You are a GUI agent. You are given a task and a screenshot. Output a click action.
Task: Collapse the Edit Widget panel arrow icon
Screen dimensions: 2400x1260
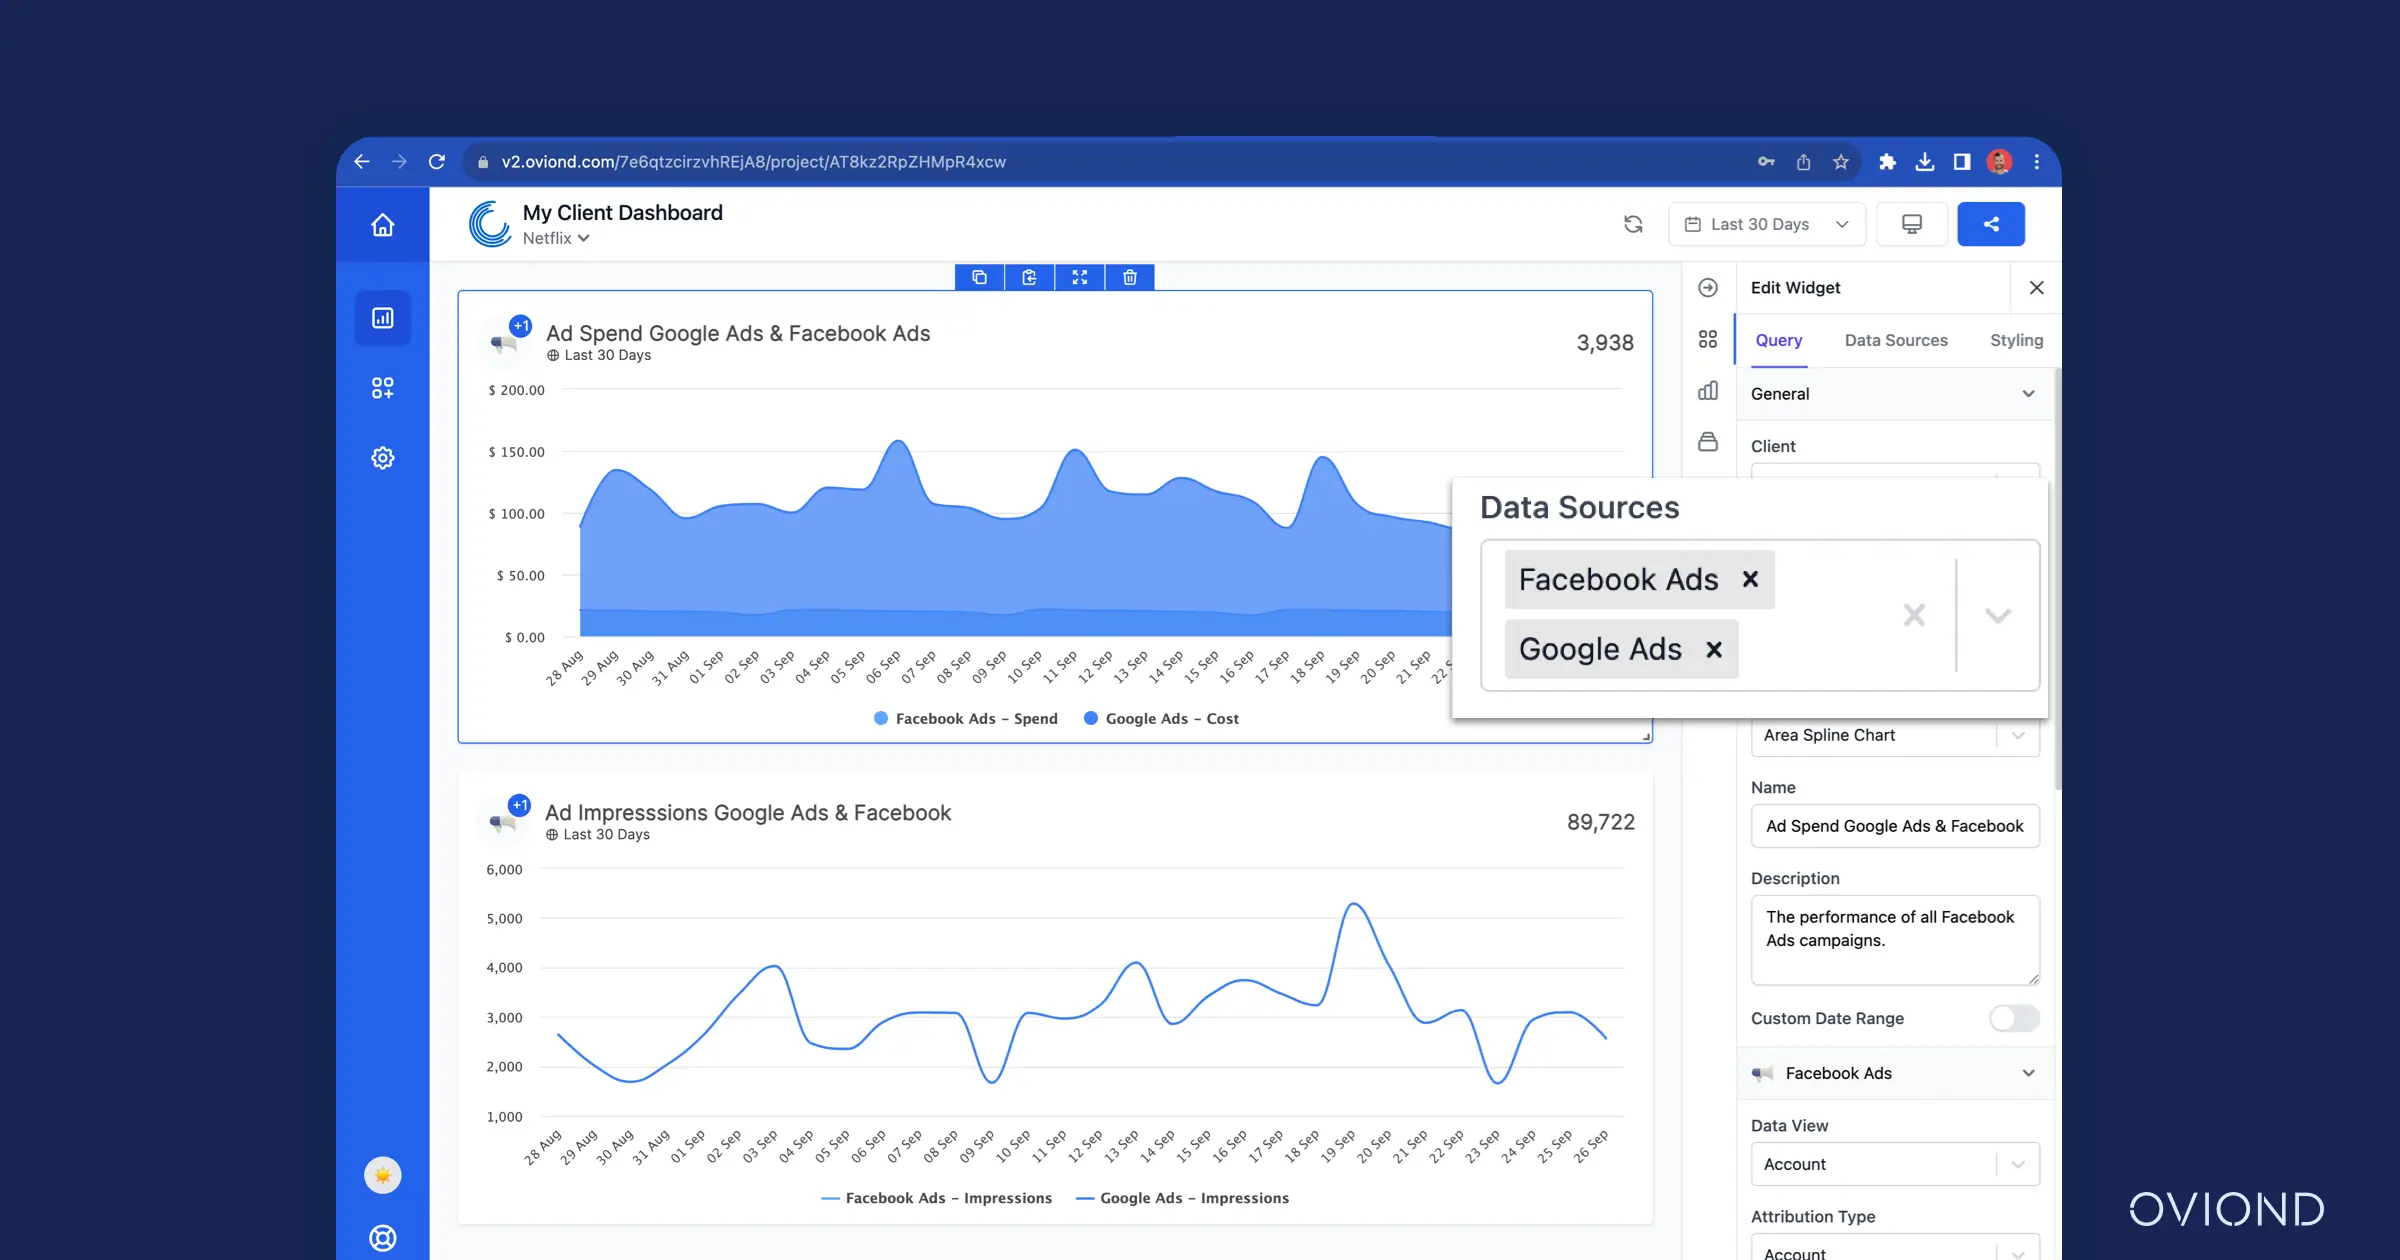(x=1708, y=288)
